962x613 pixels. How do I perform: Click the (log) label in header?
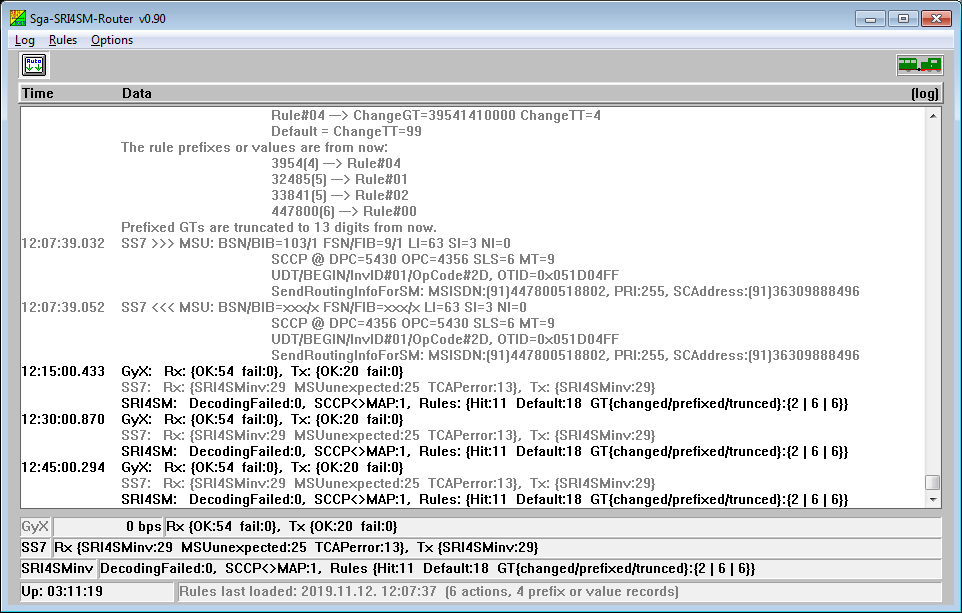tap(925, 94)
